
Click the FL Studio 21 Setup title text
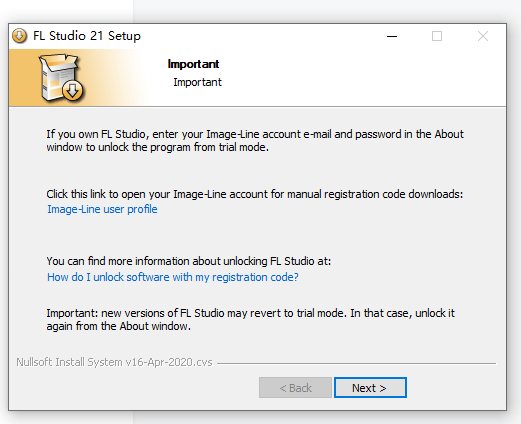pyautogui.click(x=87, y=36)
